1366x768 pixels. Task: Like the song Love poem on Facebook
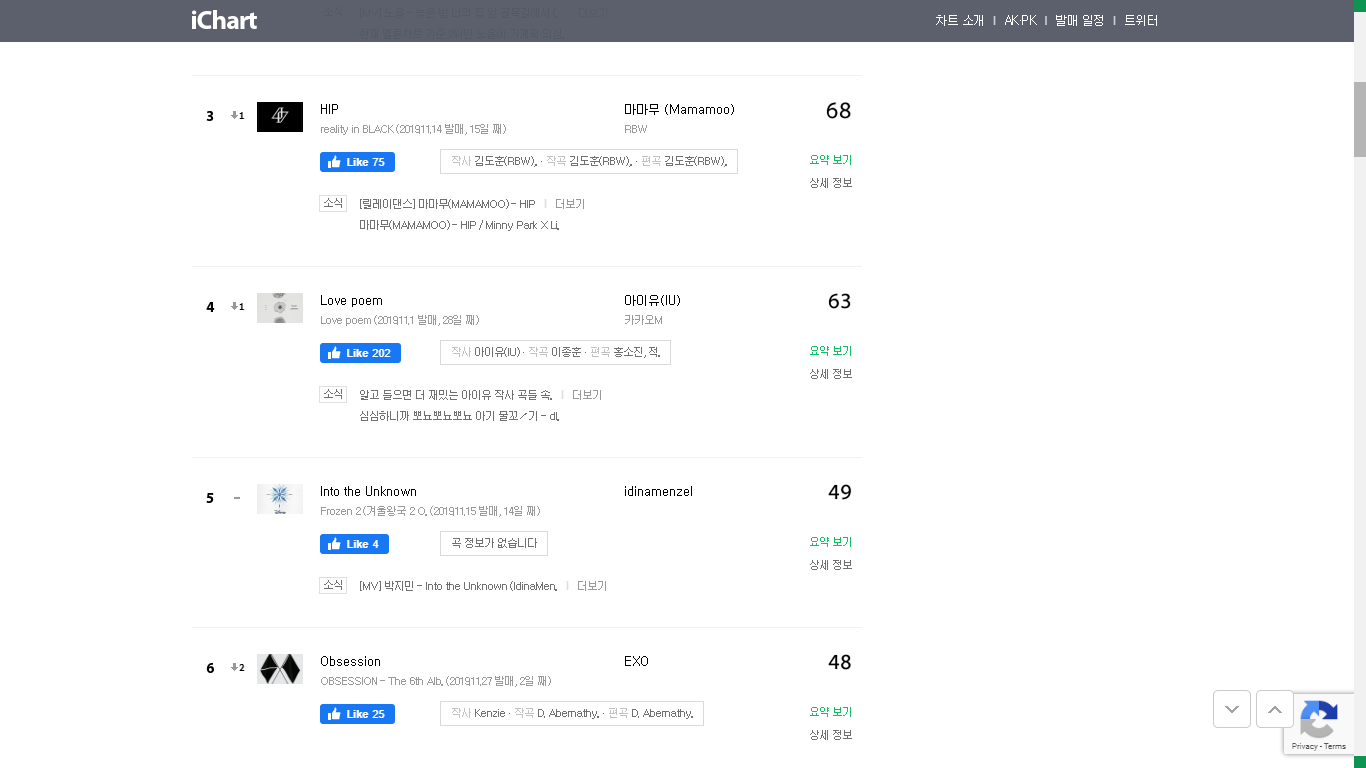tap(360, 353)
